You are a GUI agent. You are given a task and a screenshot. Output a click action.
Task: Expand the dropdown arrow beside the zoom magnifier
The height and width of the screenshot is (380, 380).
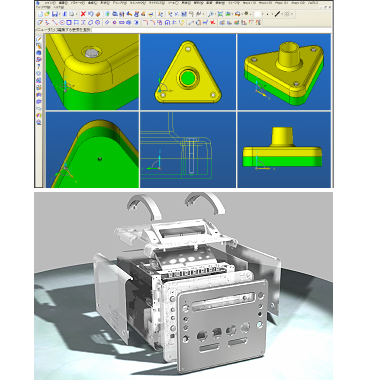point(215,14)
